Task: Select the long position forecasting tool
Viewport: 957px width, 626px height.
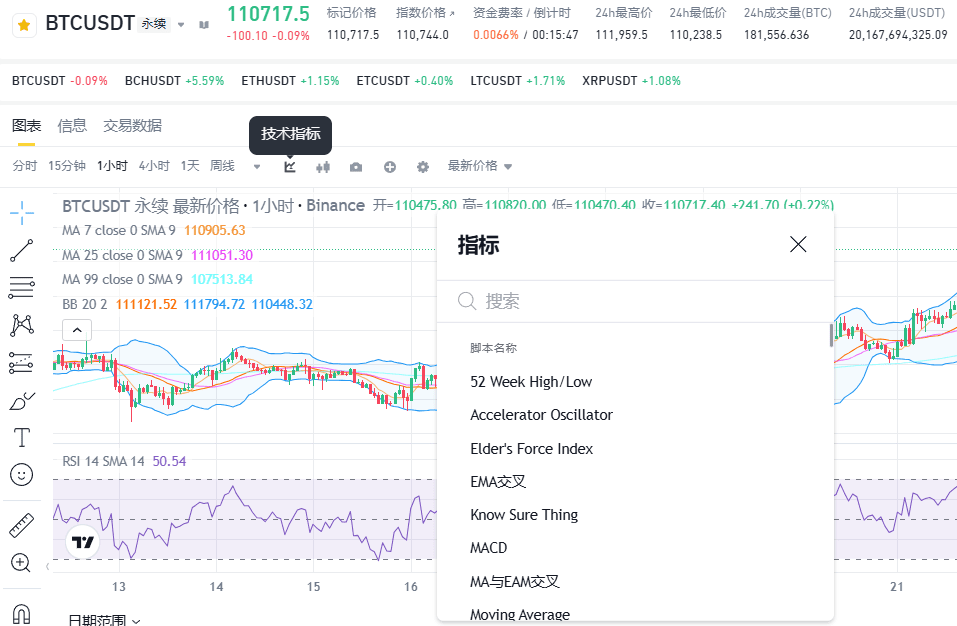Action: [22, 362]
